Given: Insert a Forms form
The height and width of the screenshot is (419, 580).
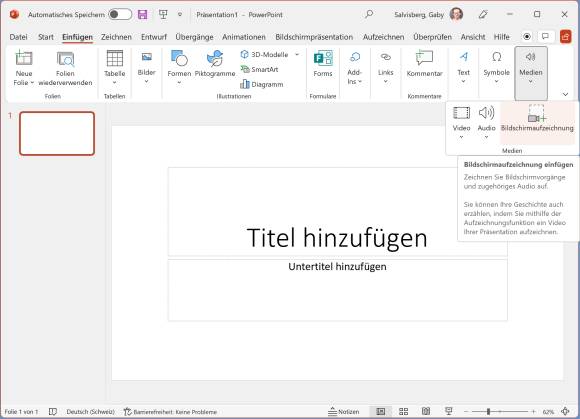Looking at the screenshot, I should click(323, 64).
